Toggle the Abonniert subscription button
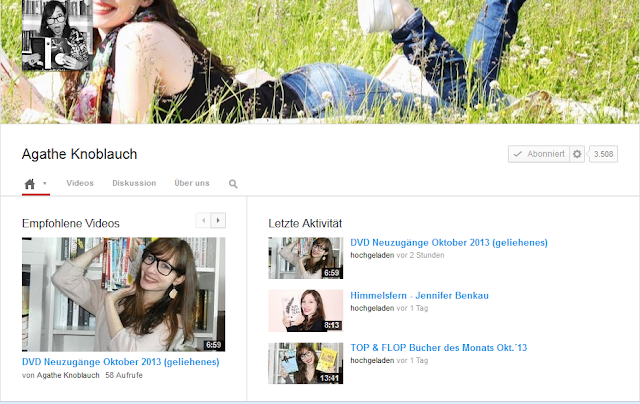 tap(539, 154)
